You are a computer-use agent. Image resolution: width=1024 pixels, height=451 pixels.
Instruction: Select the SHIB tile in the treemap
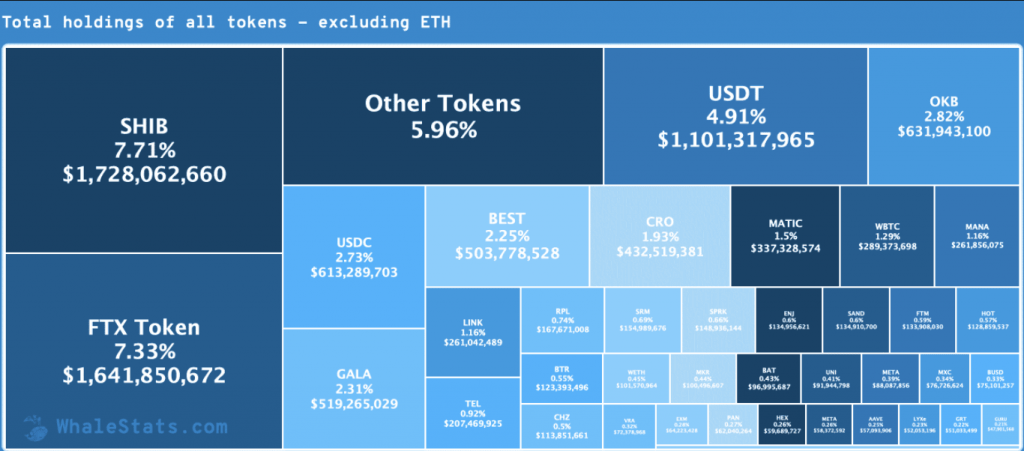pos(144,150)
